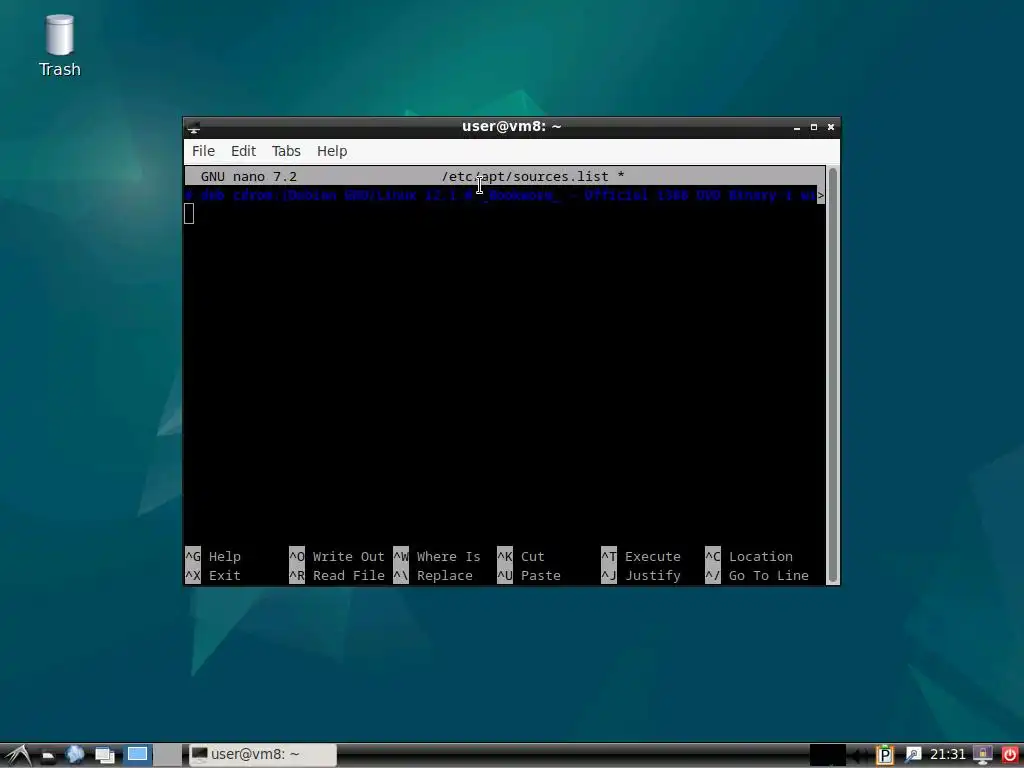Click the ^/ Go To Line shortcut label
The image size is (1024, 768).
pyautogui.click(x=757, y=575)
